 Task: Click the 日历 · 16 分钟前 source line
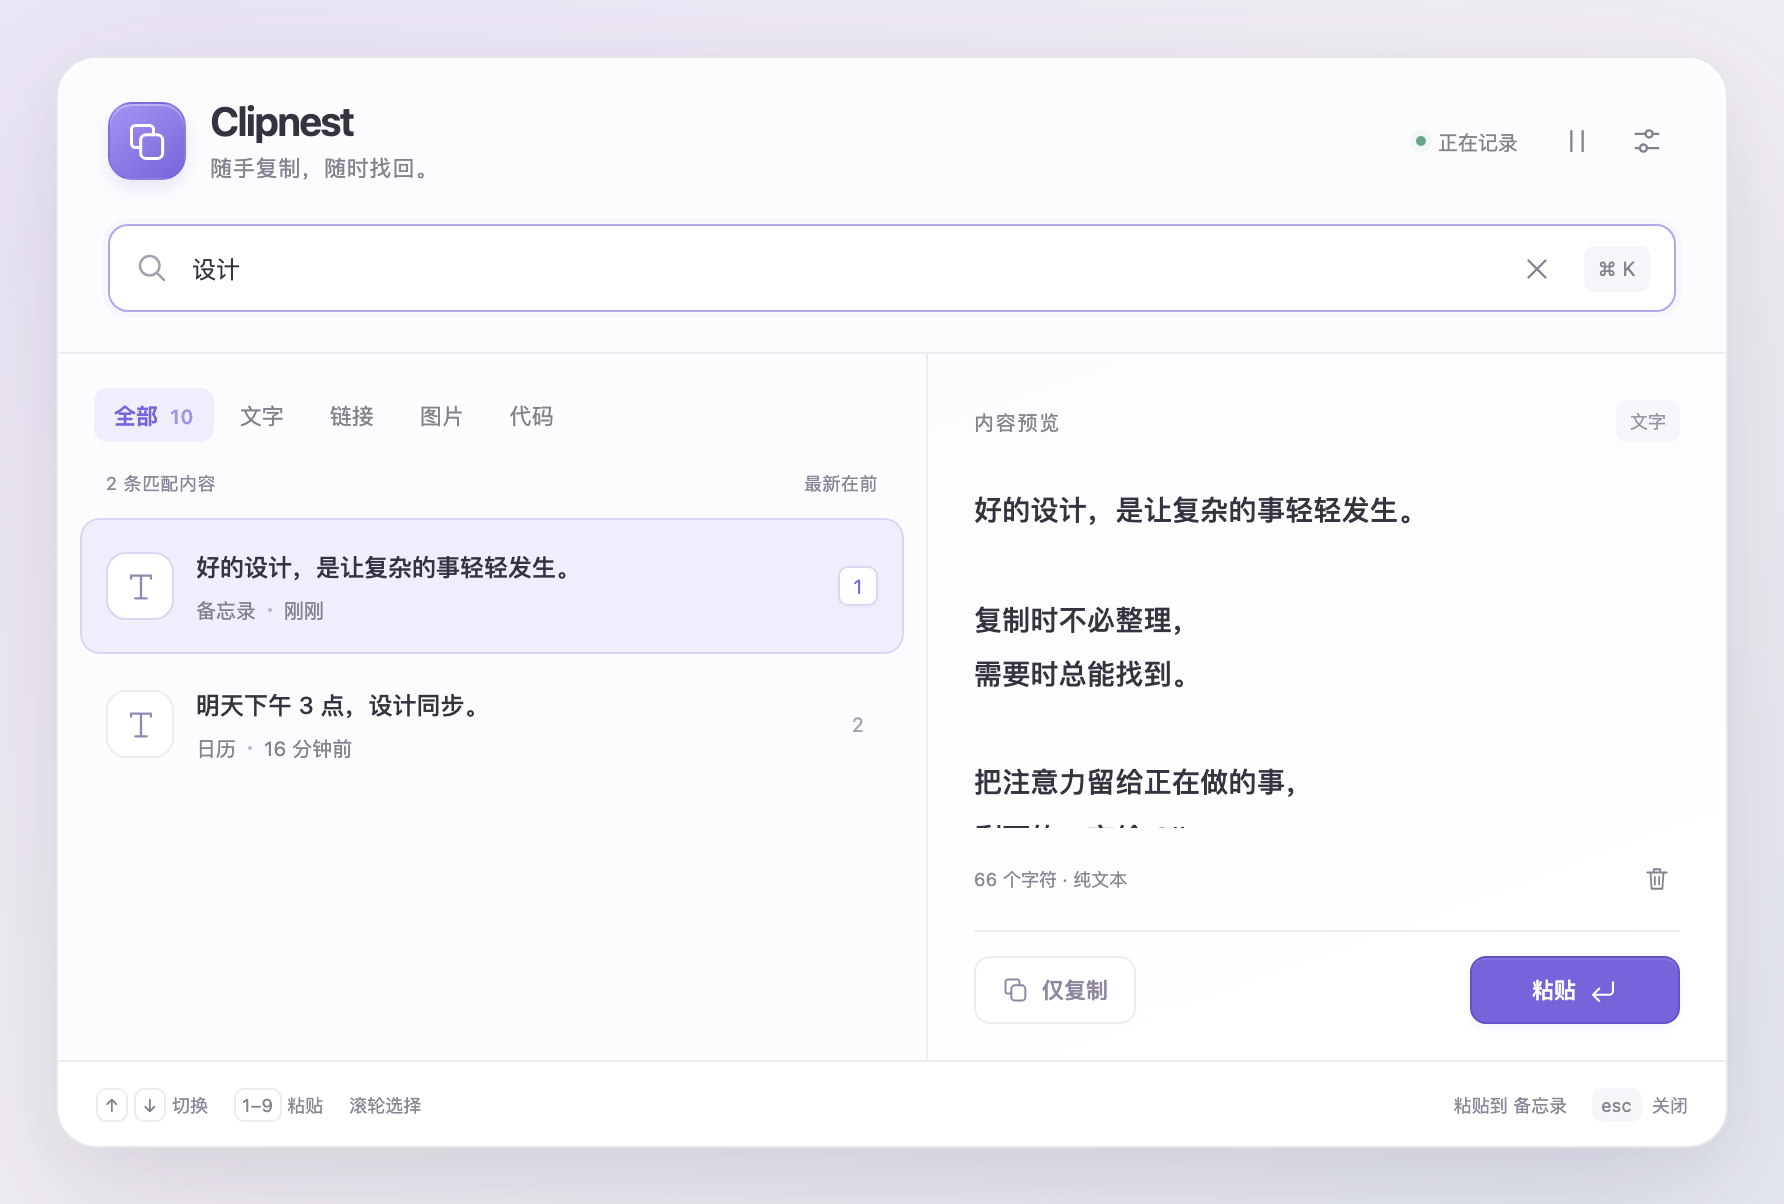tap(274, 749)
